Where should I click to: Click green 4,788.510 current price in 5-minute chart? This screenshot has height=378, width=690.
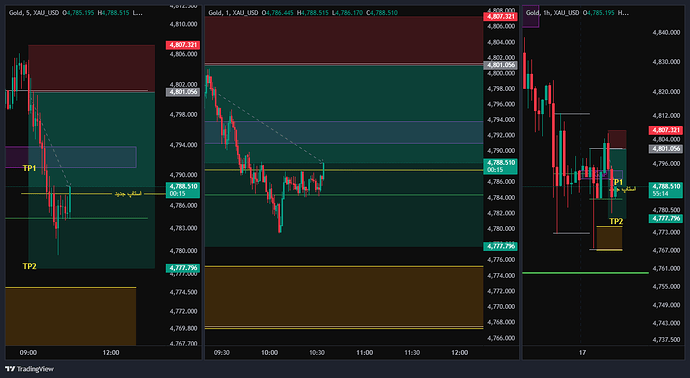pyautogui.click(x=183, y=190)
